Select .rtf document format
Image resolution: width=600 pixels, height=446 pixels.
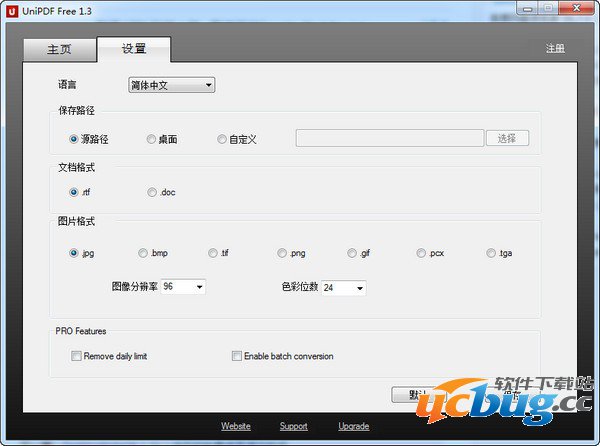click(x=74, y=192)
